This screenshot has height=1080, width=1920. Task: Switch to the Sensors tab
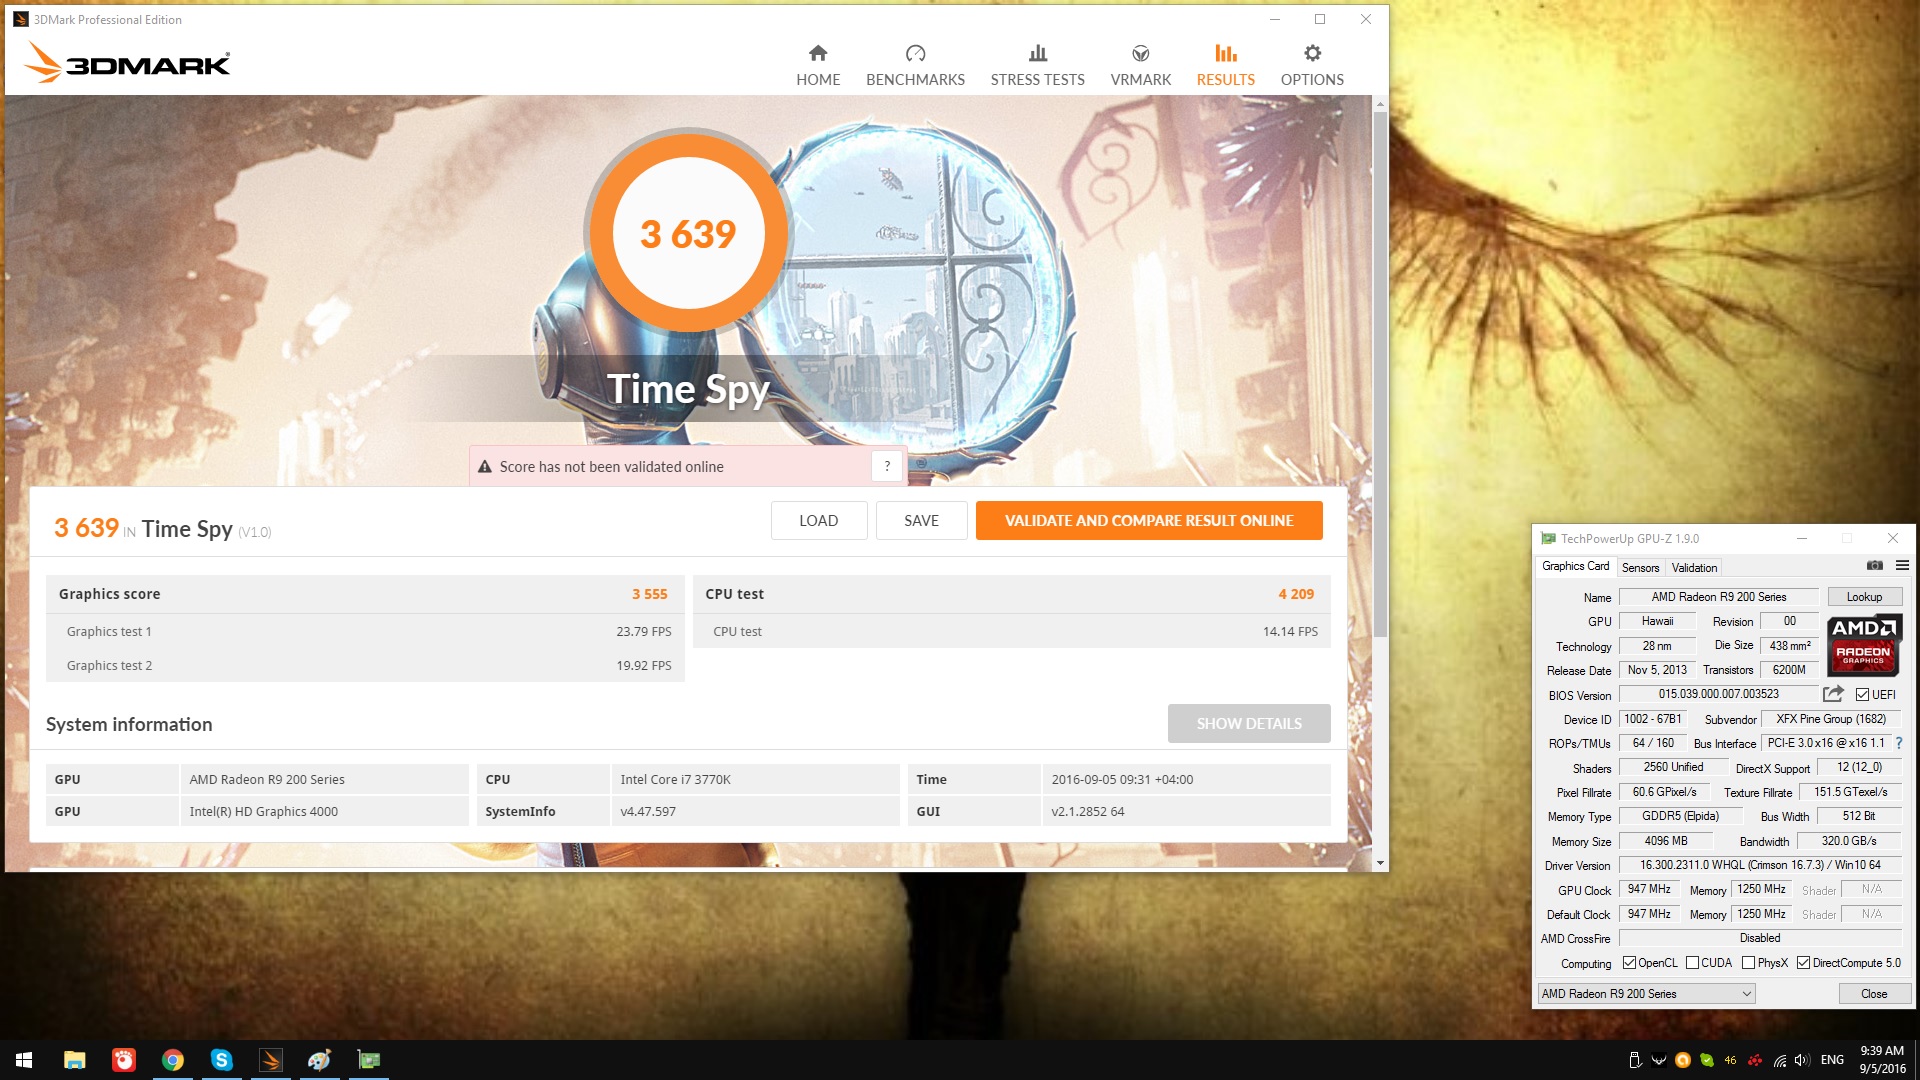pos(1640,567)
